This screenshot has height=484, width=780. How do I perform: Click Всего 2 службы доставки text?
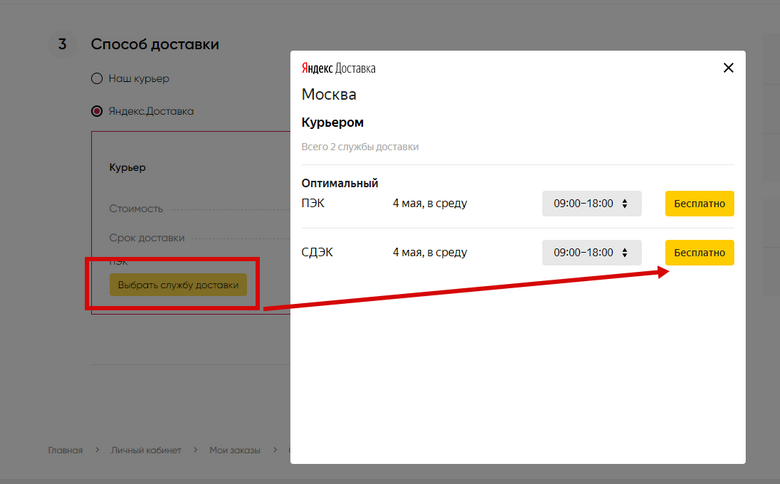click(x=360, y=147)
